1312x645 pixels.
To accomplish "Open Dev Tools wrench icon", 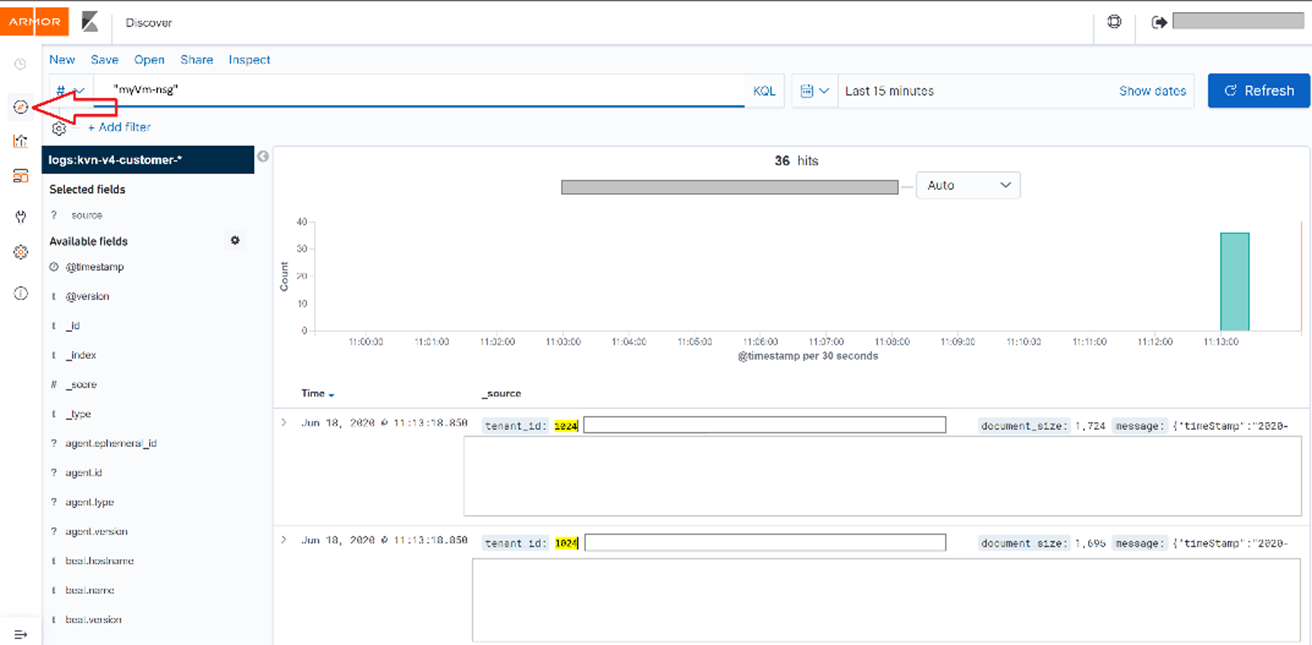I will 20,217.
